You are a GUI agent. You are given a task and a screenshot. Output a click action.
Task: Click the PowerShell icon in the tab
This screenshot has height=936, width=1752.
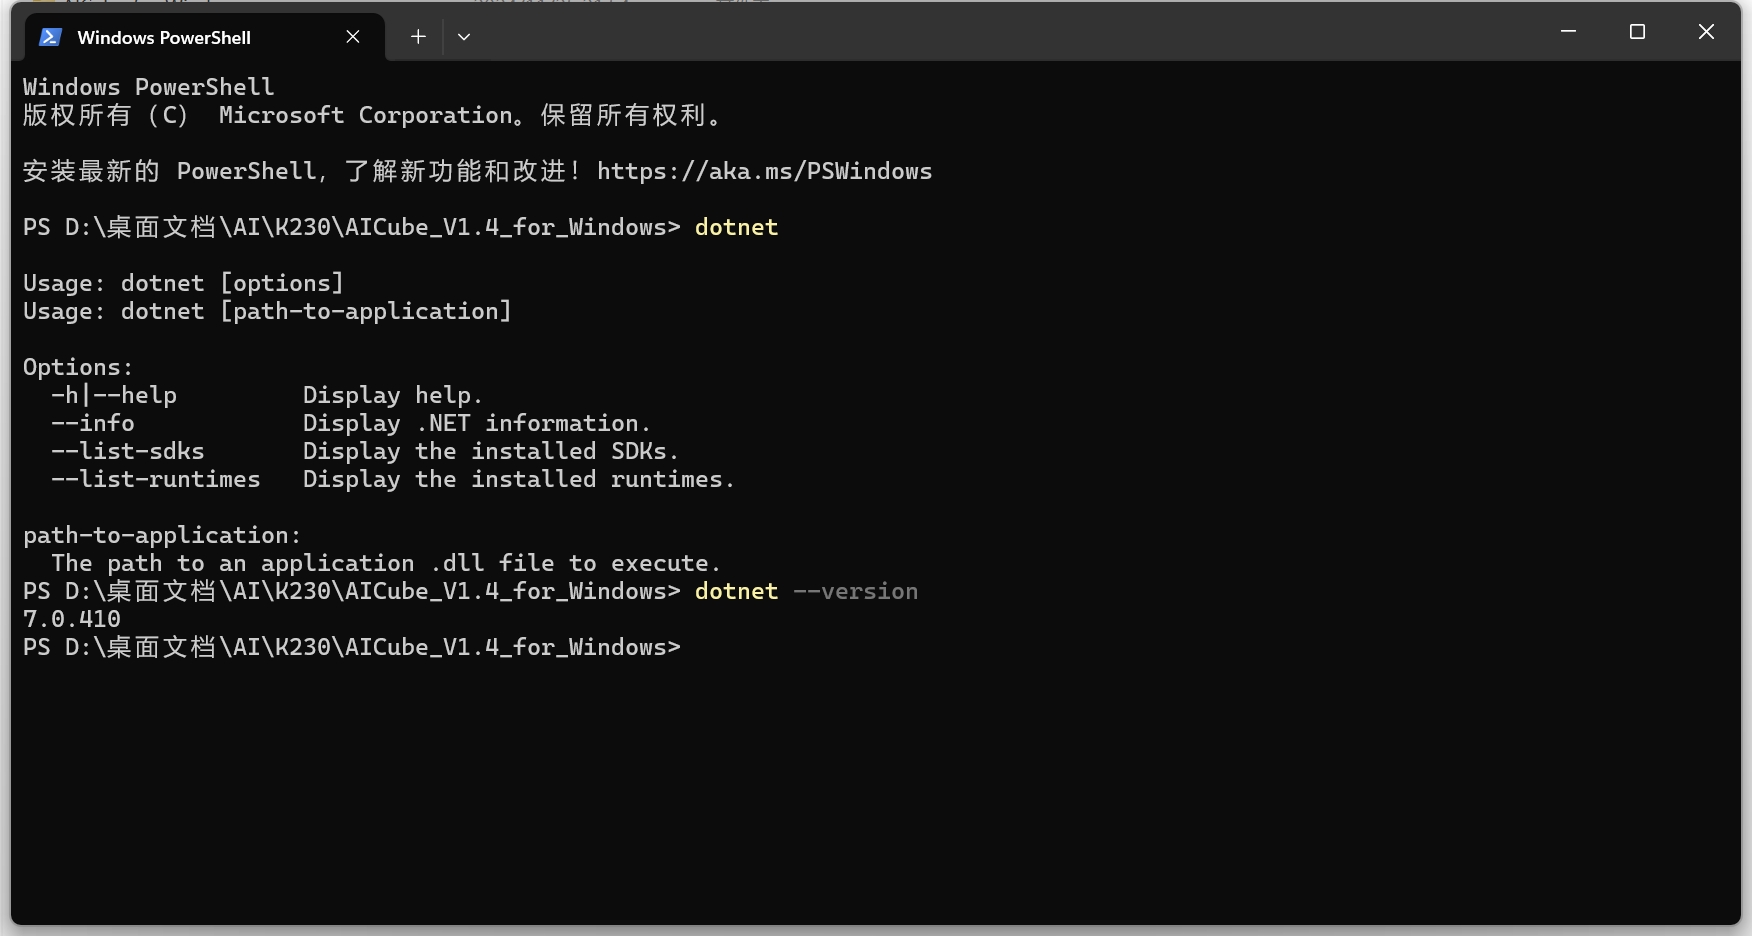[50, 37]
